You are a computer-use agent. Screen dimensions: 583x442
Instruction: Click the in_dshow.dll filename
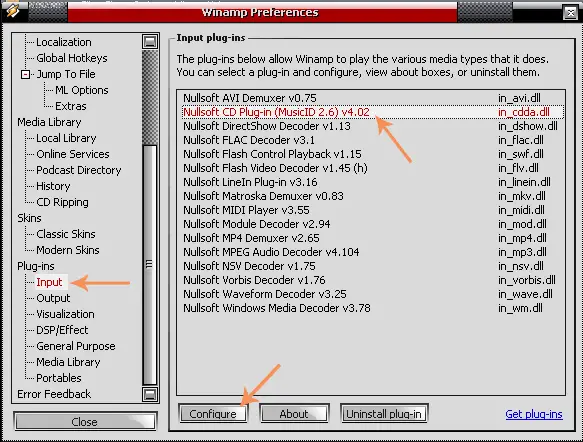tap(528, 126)
